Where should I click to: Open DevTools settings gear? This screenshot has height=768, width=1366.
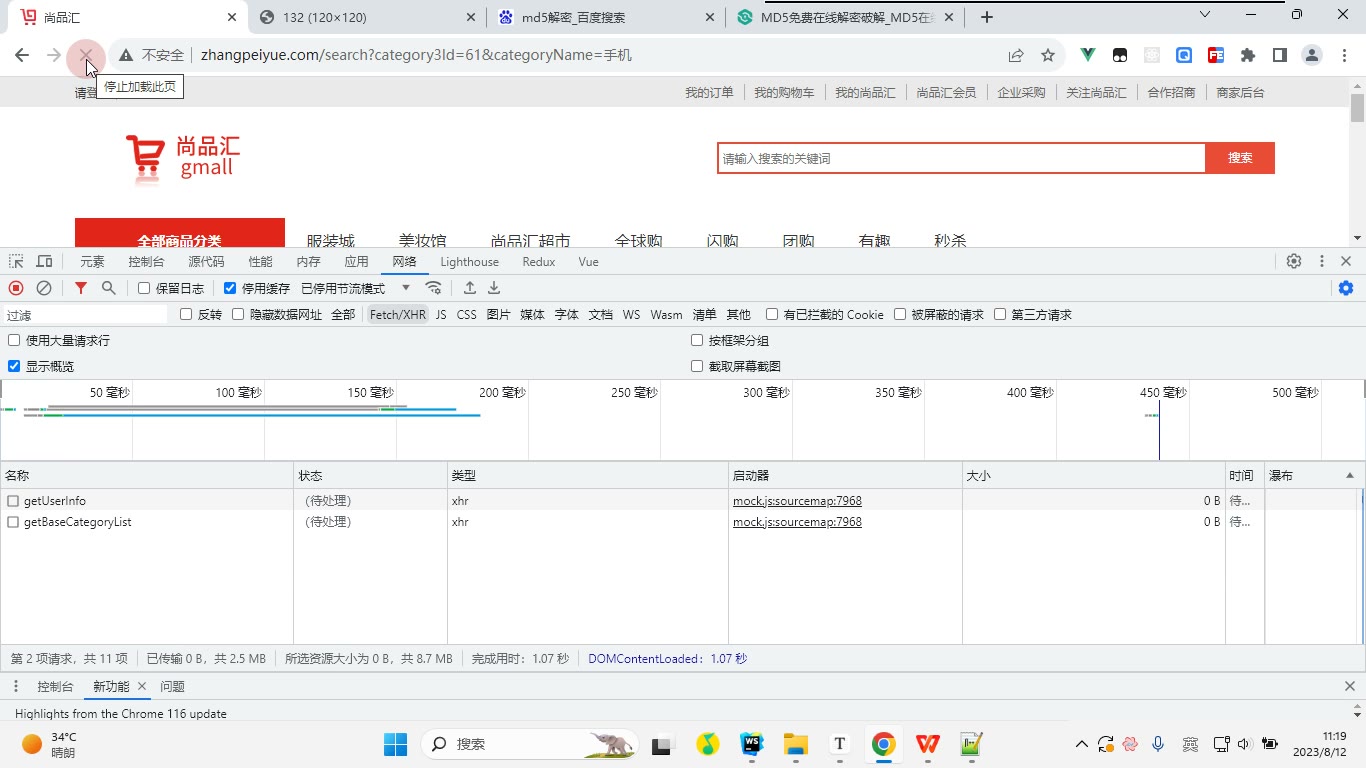click(1294, 262)
